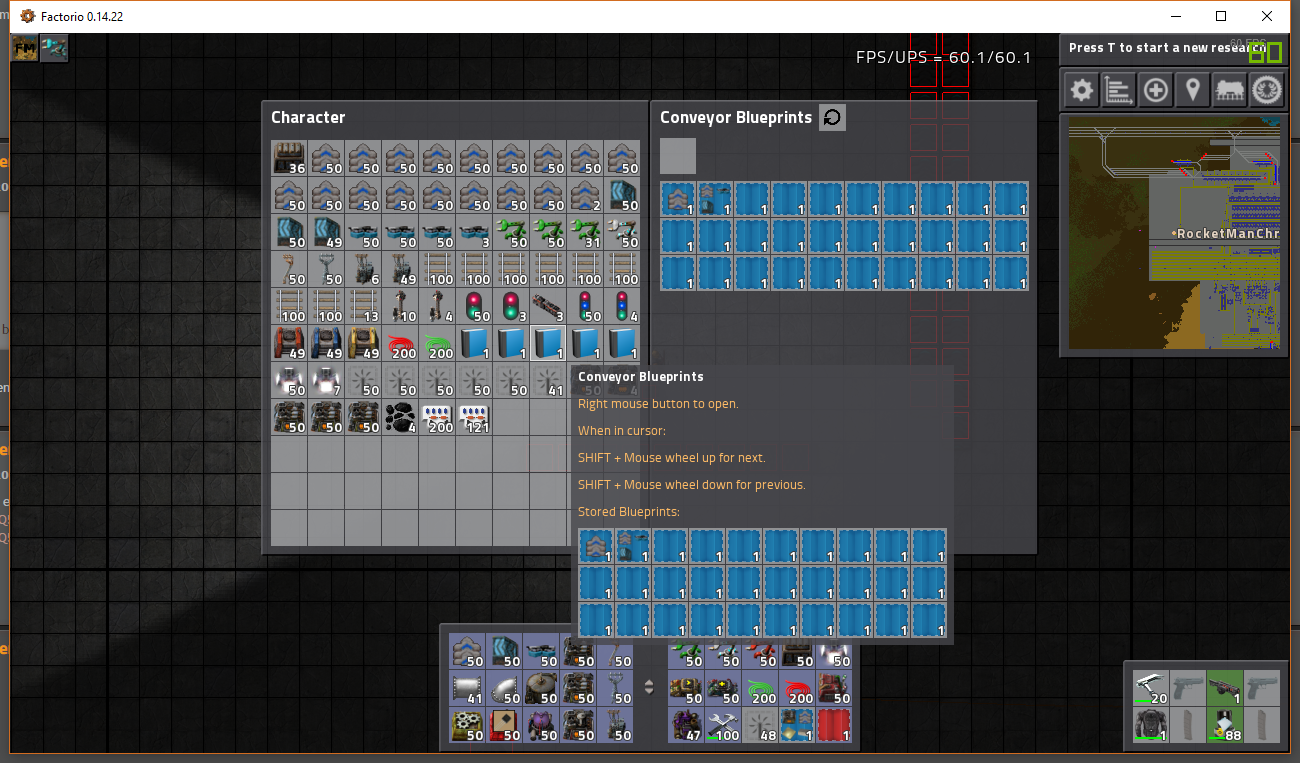The height and width of the screenshot is (763, 1300).
Task: Click the FM mod button at top left
Action: pyautogui.click(x=24, y=48)
